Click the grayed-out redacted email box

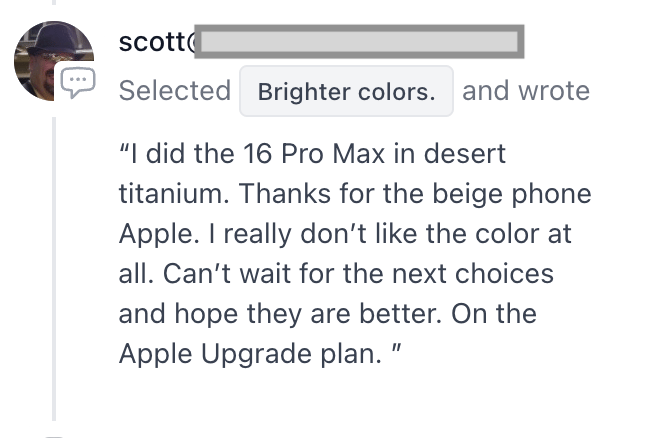coord(359,42)
